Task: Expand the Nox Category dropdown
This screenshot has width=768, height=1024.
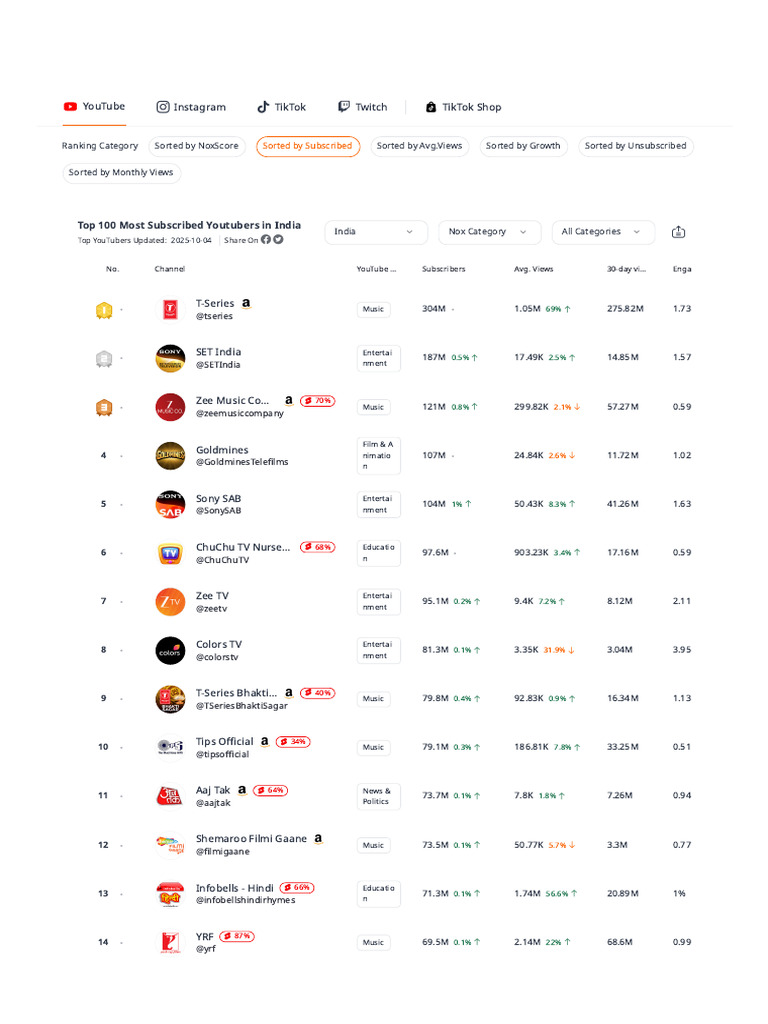Action: 489,232
